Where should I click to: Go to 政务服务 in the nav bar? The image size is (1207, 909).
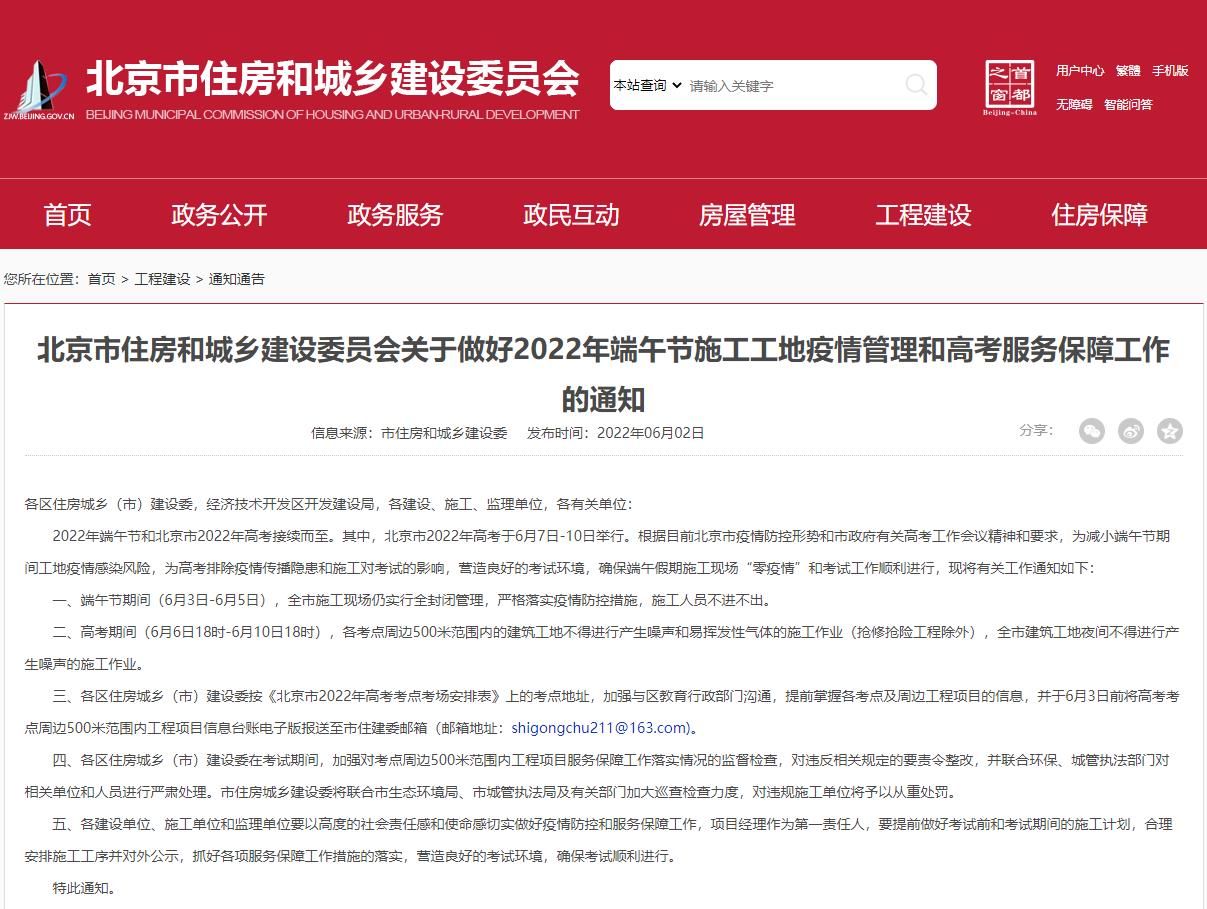click(395, 215)
